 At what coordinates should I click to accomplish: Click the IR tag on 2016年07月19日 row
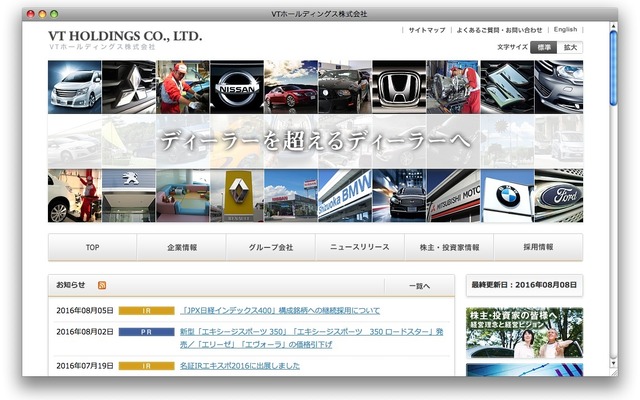click(x=147, y=366)
